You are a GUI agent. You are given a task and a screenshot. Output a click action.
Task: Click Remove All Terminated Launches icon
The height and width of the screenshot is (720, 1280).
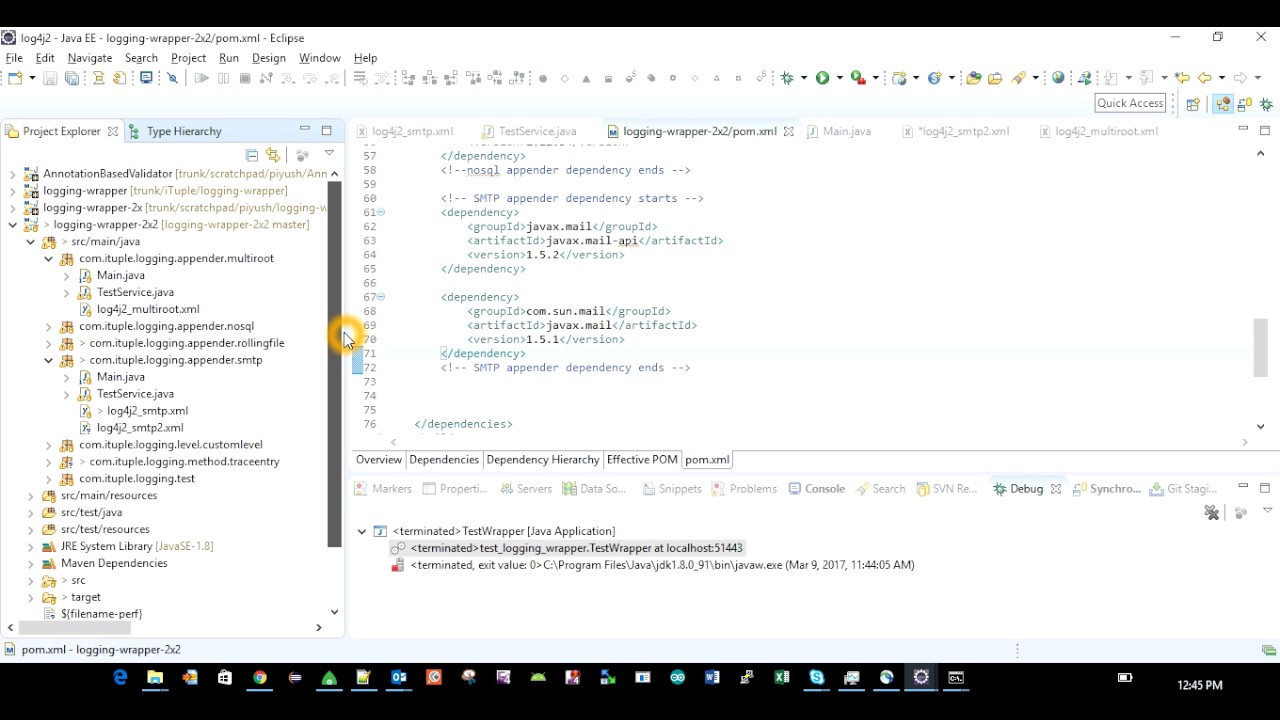point(1212,512)
